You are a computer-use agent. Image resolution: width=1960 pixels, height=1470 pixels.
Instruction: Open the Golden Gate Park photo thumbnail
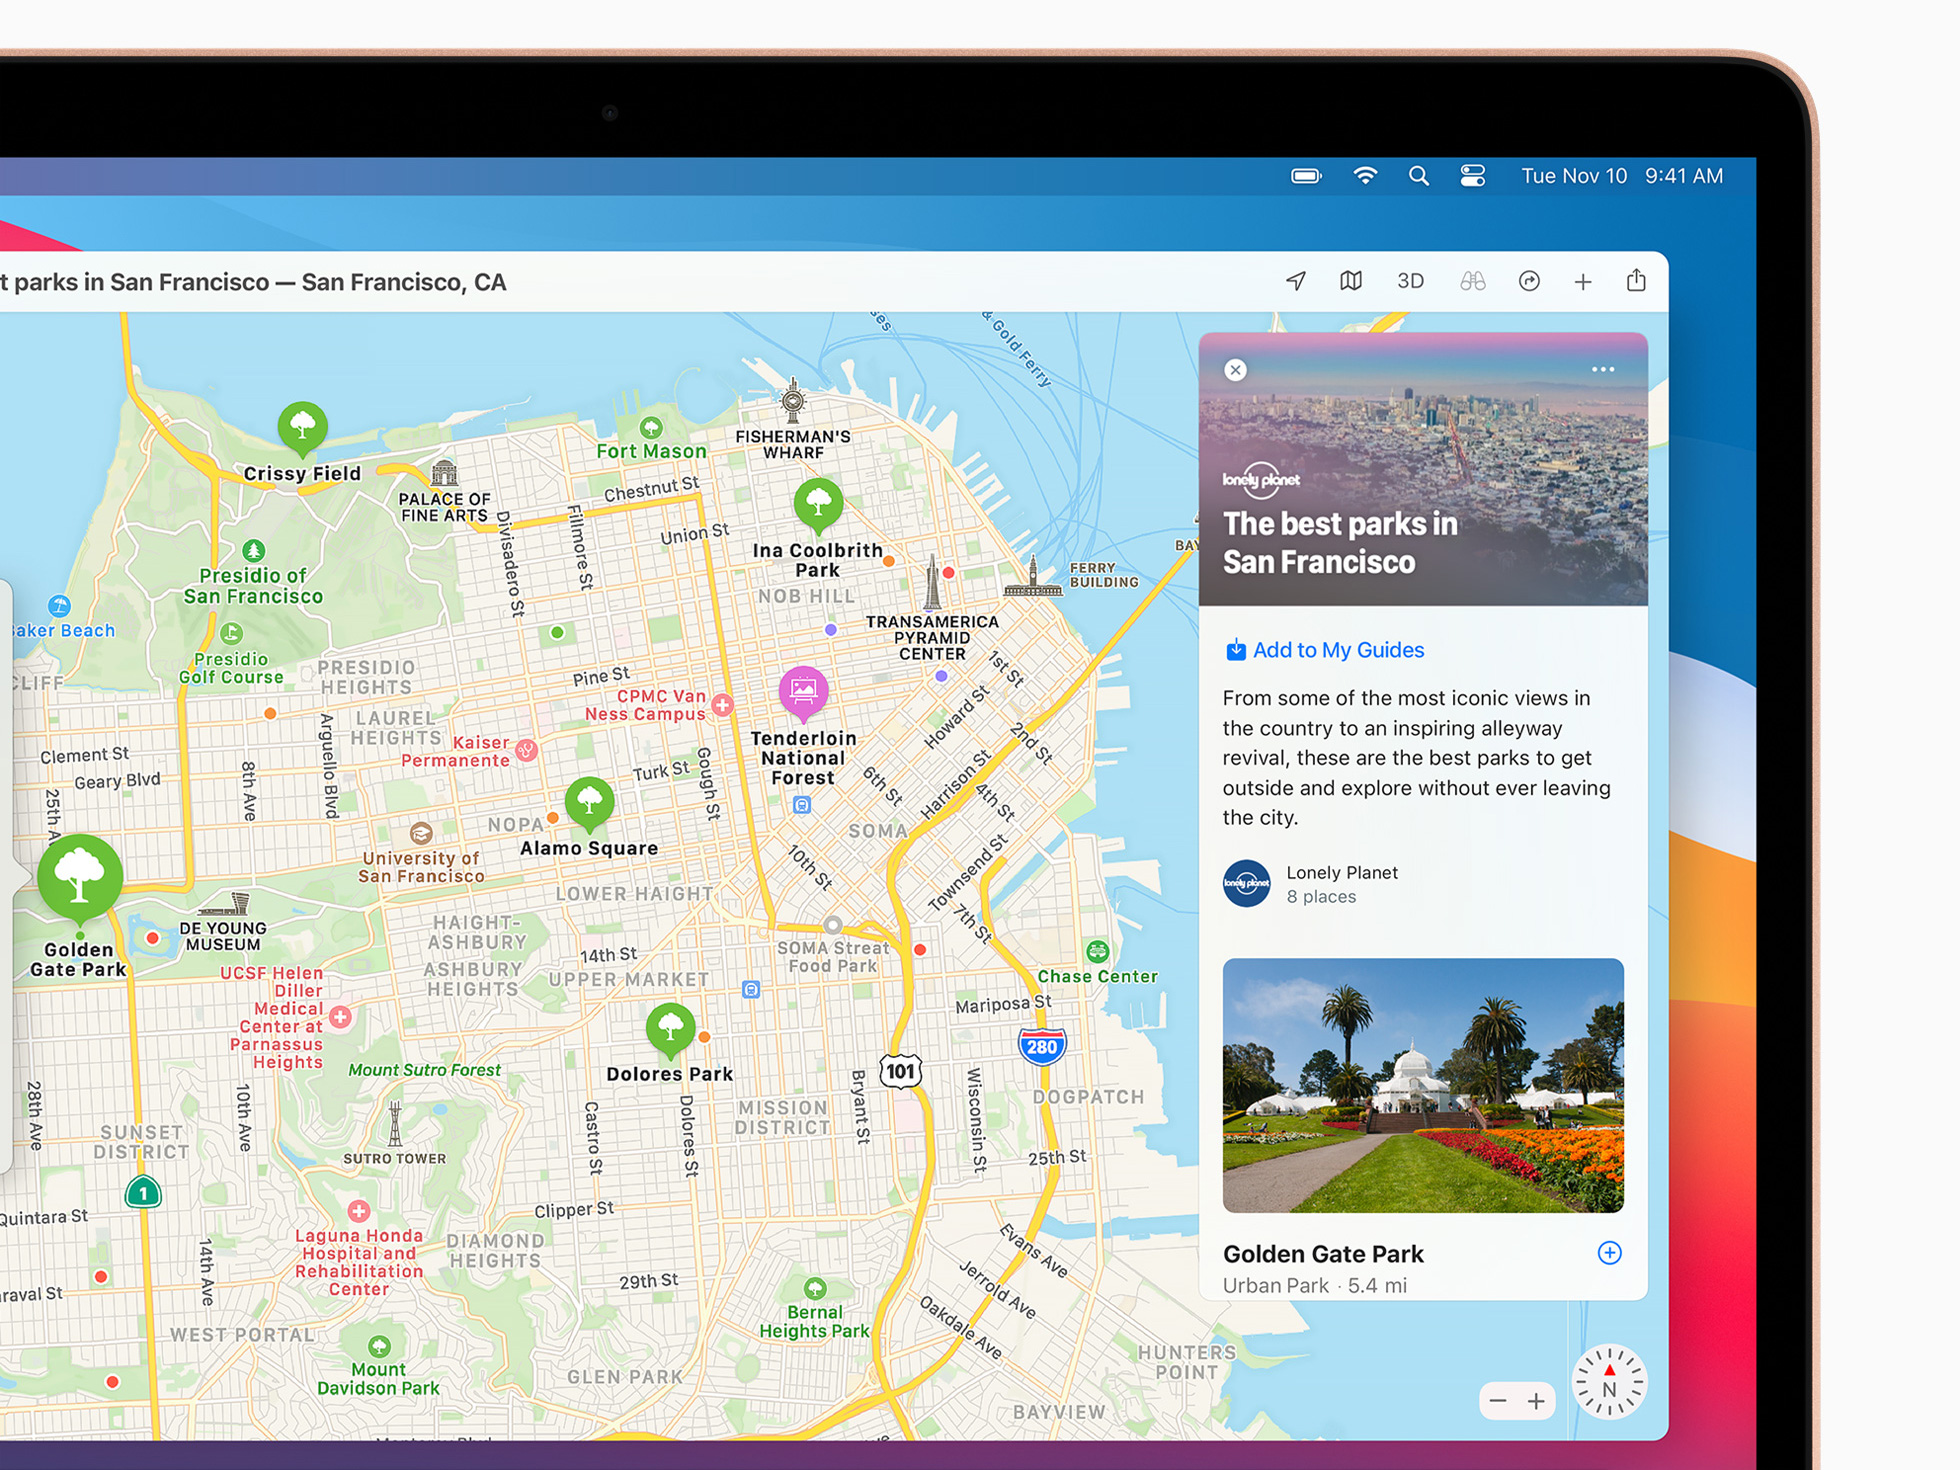[1422, 1085]
